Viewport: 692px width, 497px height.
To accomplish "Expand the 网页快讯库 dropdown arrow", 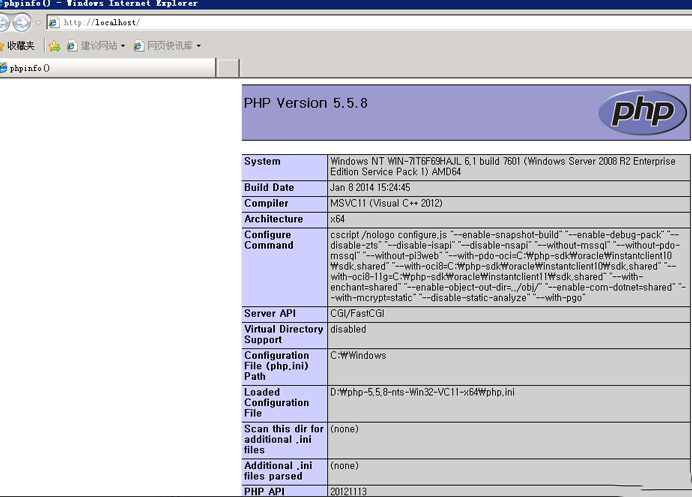I will tap(199, 46).
